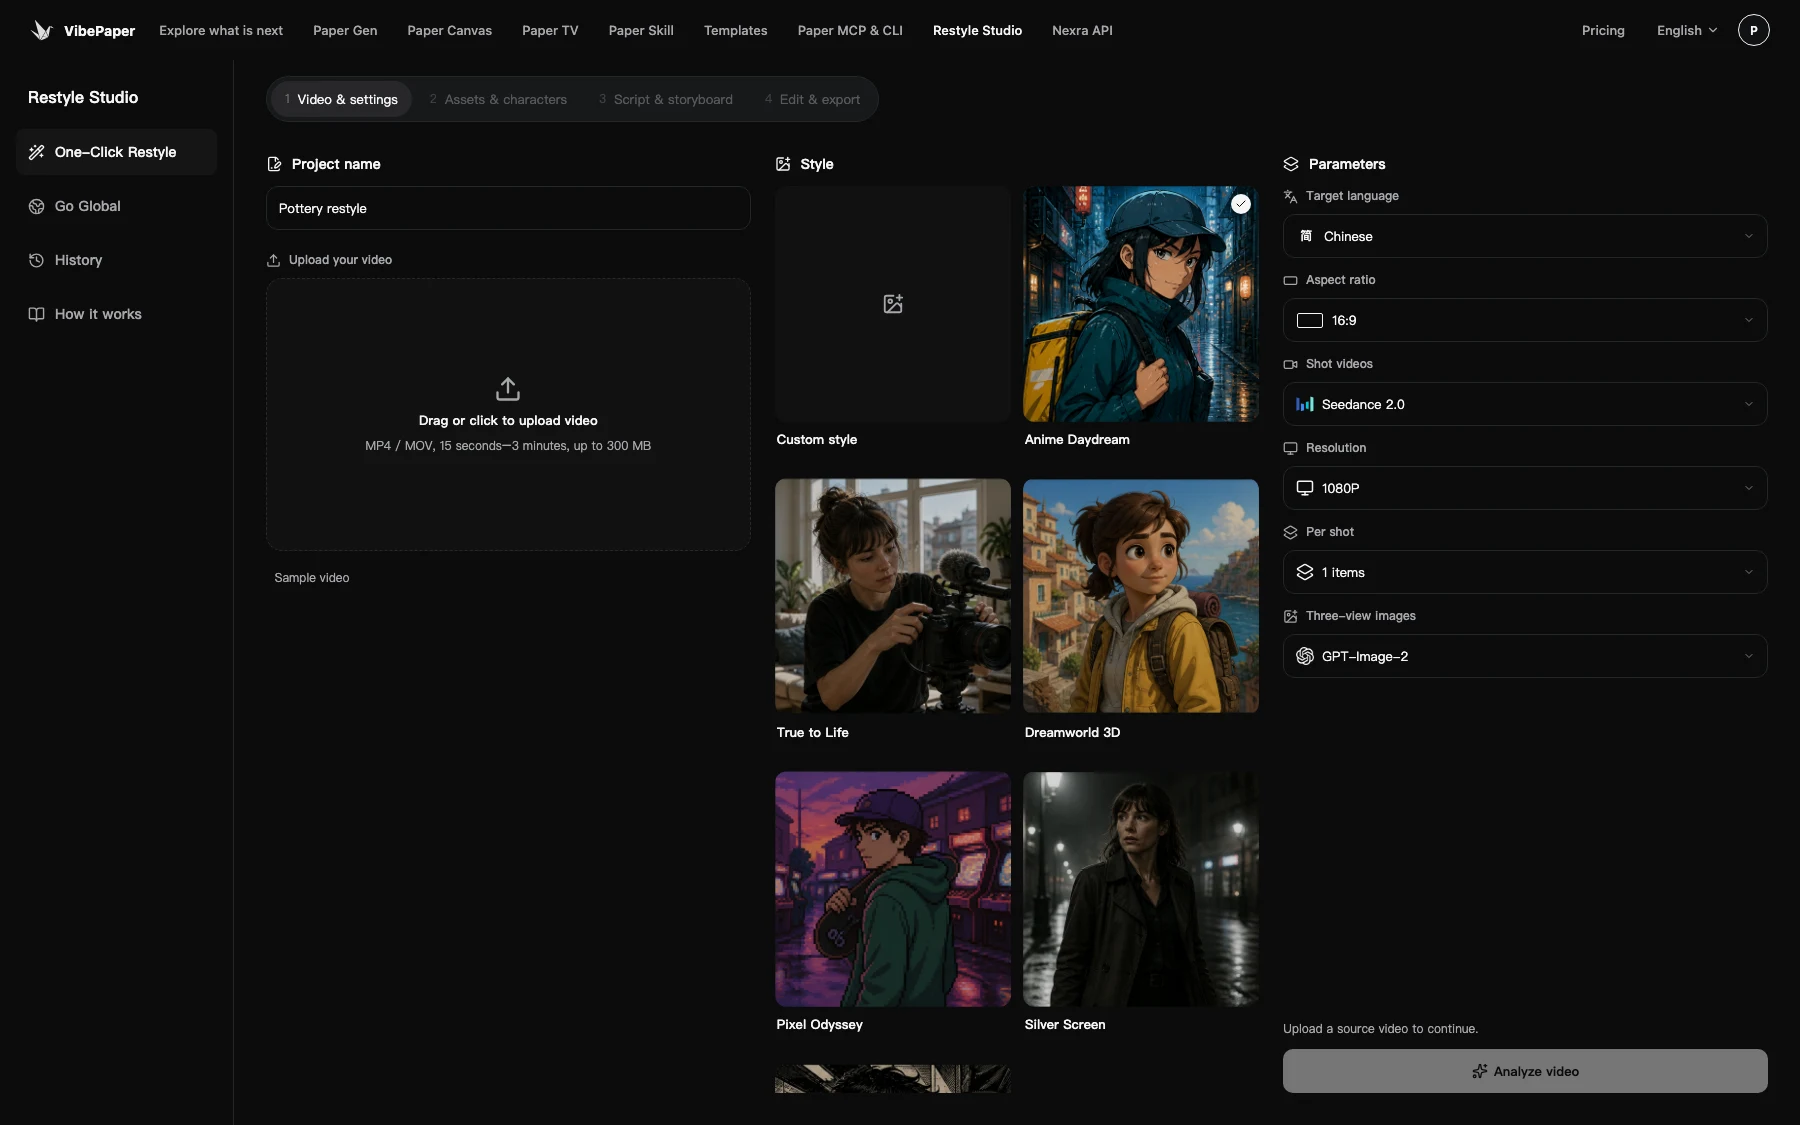Open the Per shot 1 items dropdown
Viewport: 1800px width, 1125px height.
(1525, 572)
